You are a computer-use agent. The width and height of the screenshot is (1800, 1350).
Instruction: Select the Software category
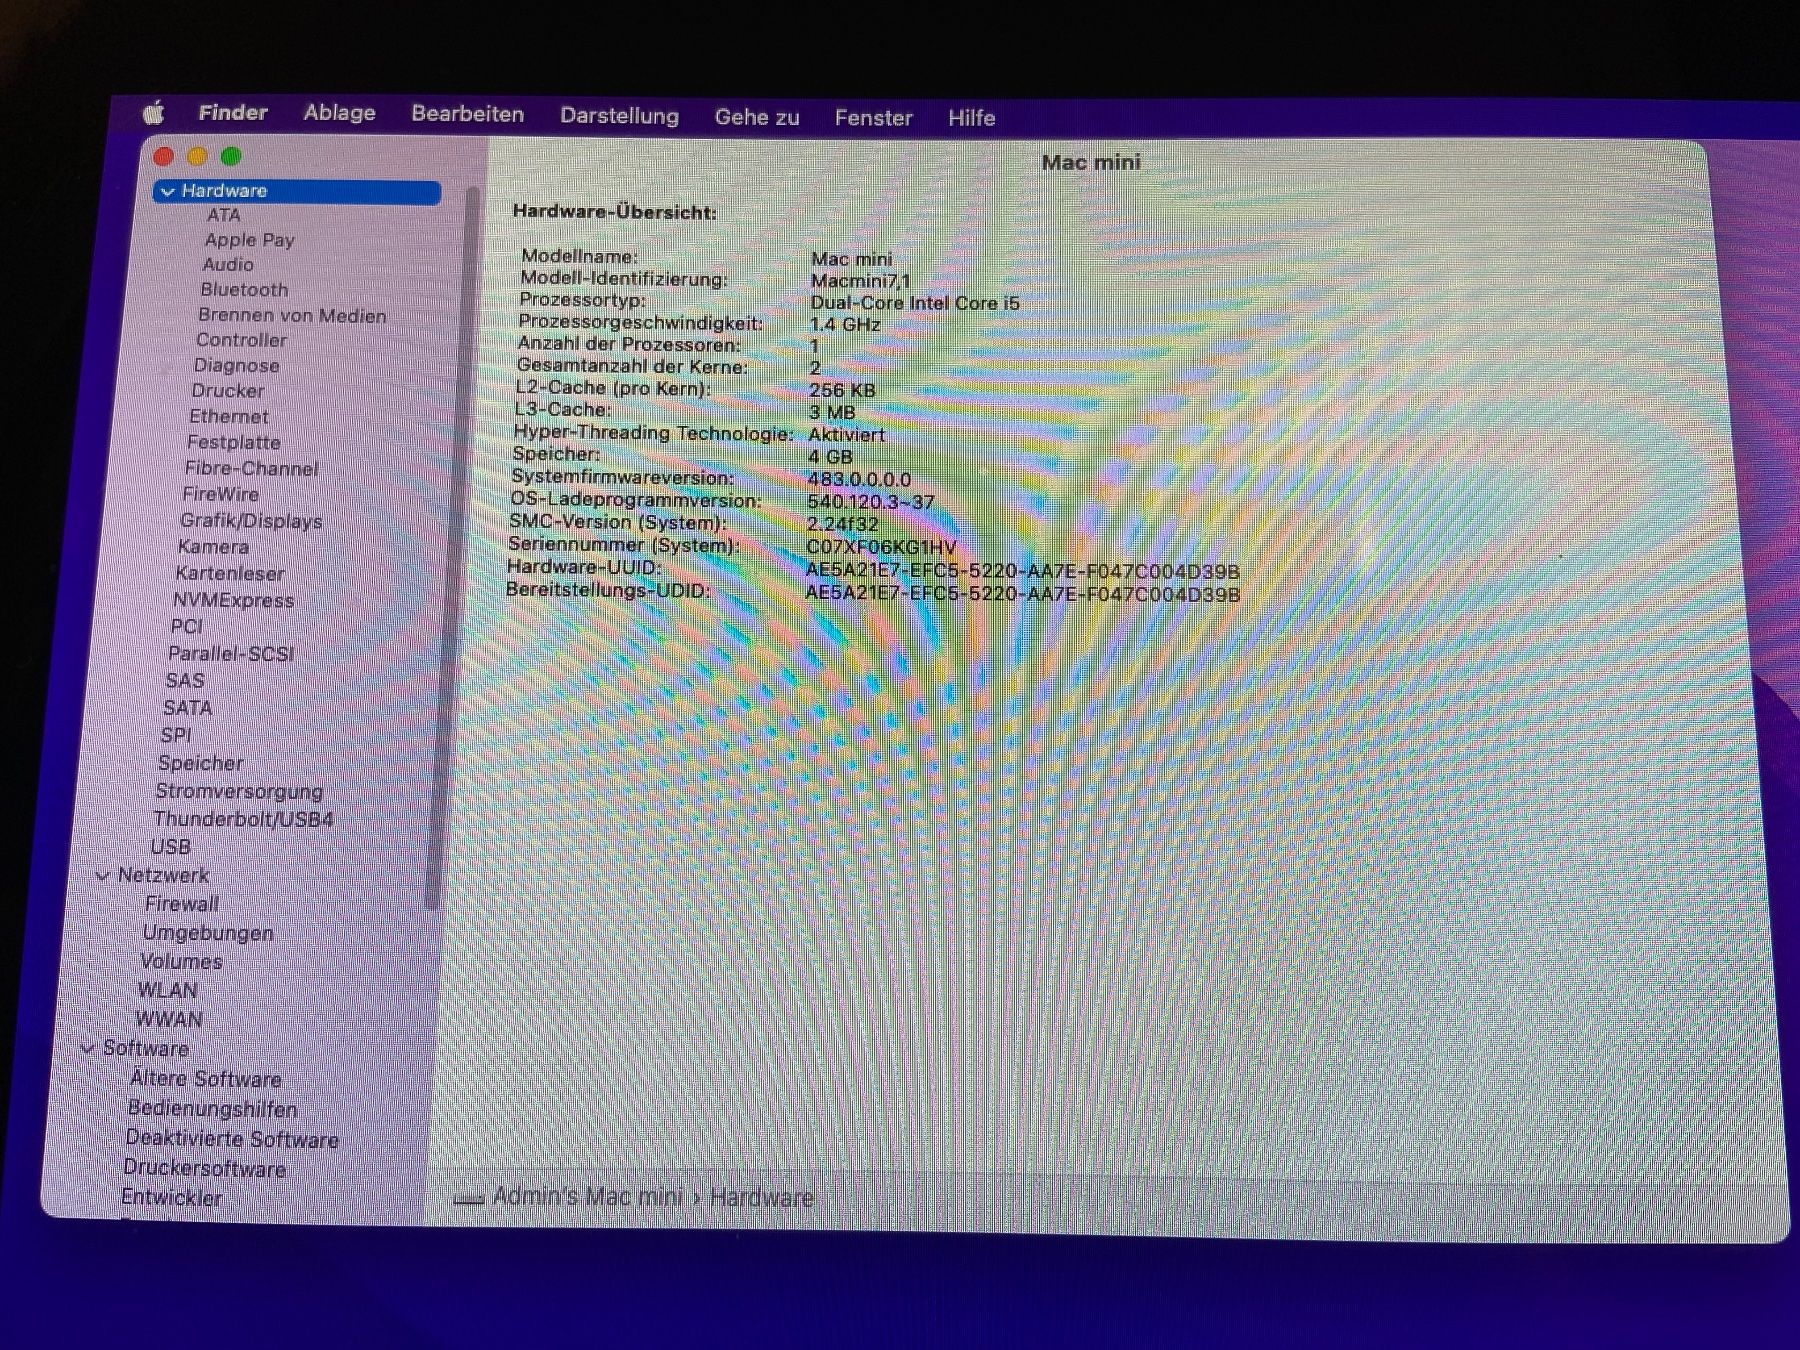click(x=146, y=1048)
